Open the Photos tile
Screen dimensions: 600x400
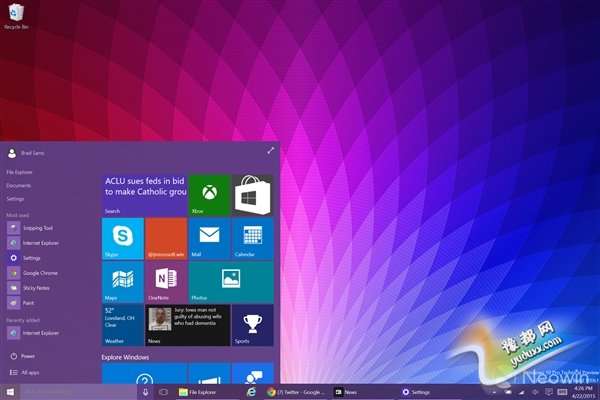(x=231, y=281)
